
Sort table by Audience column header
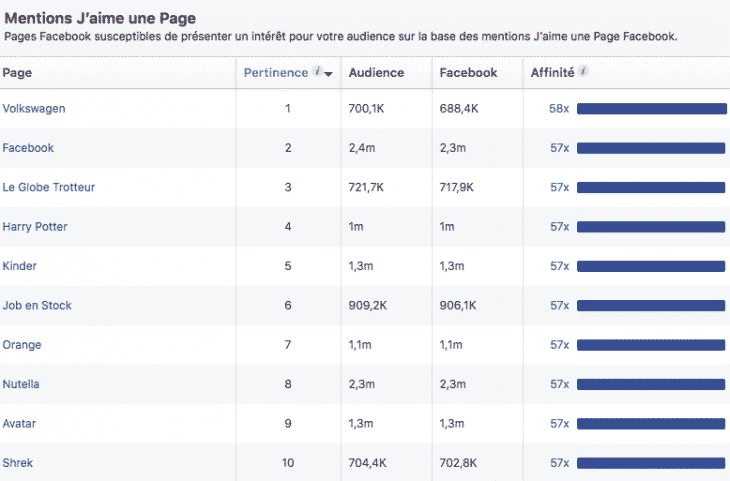click(x=376, y=73)
